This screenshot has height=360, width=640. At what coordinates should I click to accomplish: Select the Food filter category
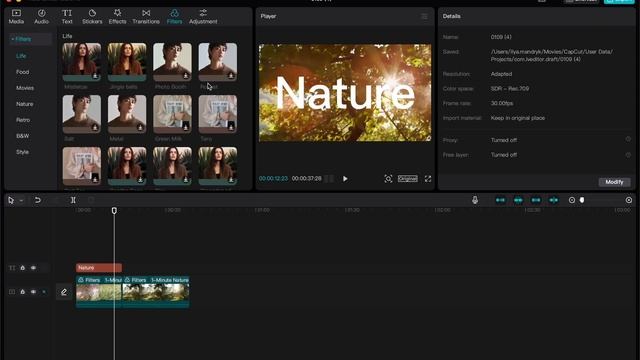(x=22, y=72)
